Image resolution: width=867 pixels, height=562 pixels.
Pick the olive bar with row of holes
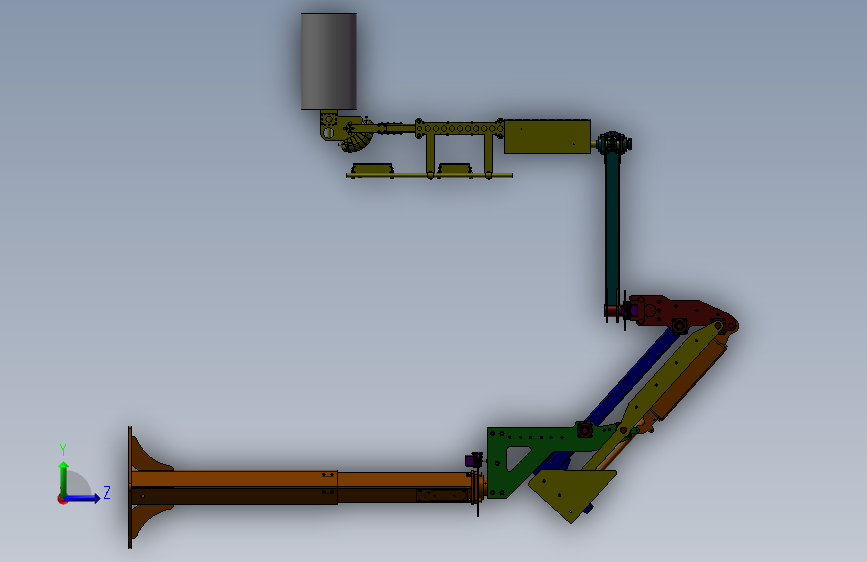click(x=460, y=129)
